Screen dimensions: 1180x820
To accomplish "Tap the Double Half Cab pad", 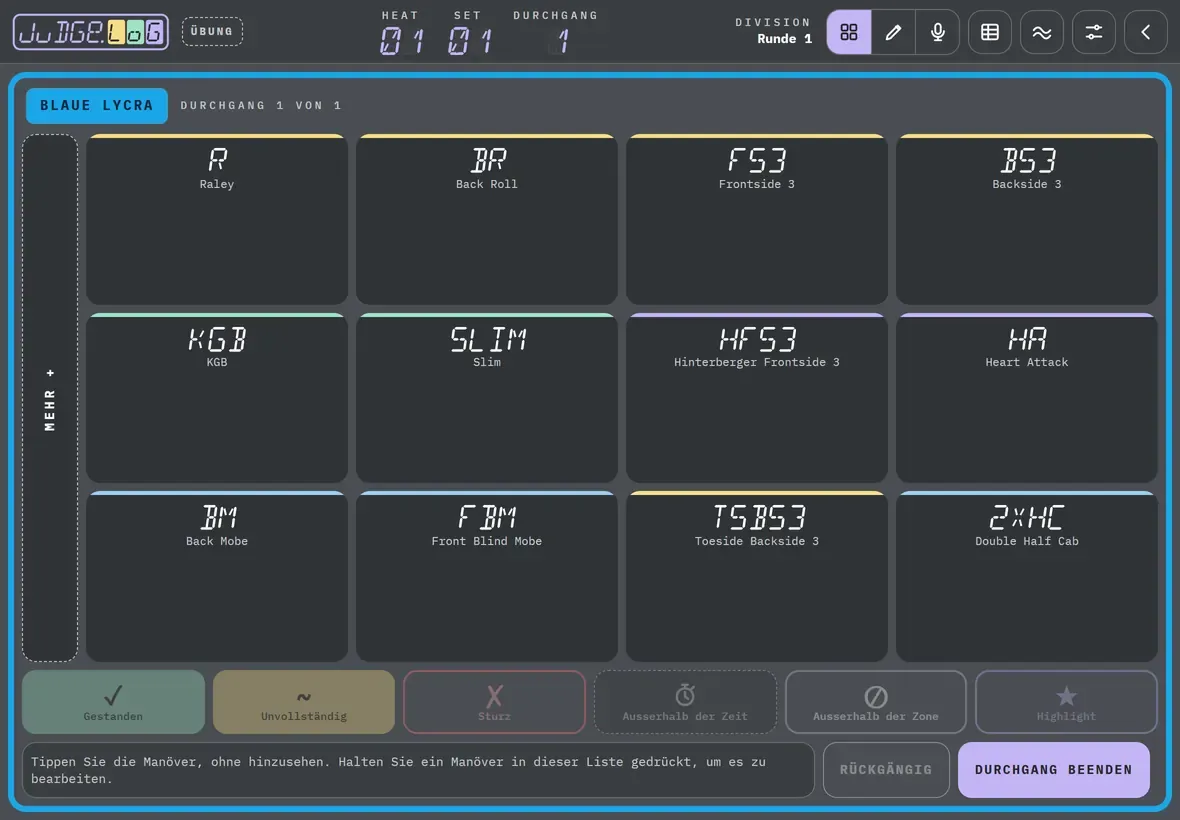I will (x=1026, y=577).
